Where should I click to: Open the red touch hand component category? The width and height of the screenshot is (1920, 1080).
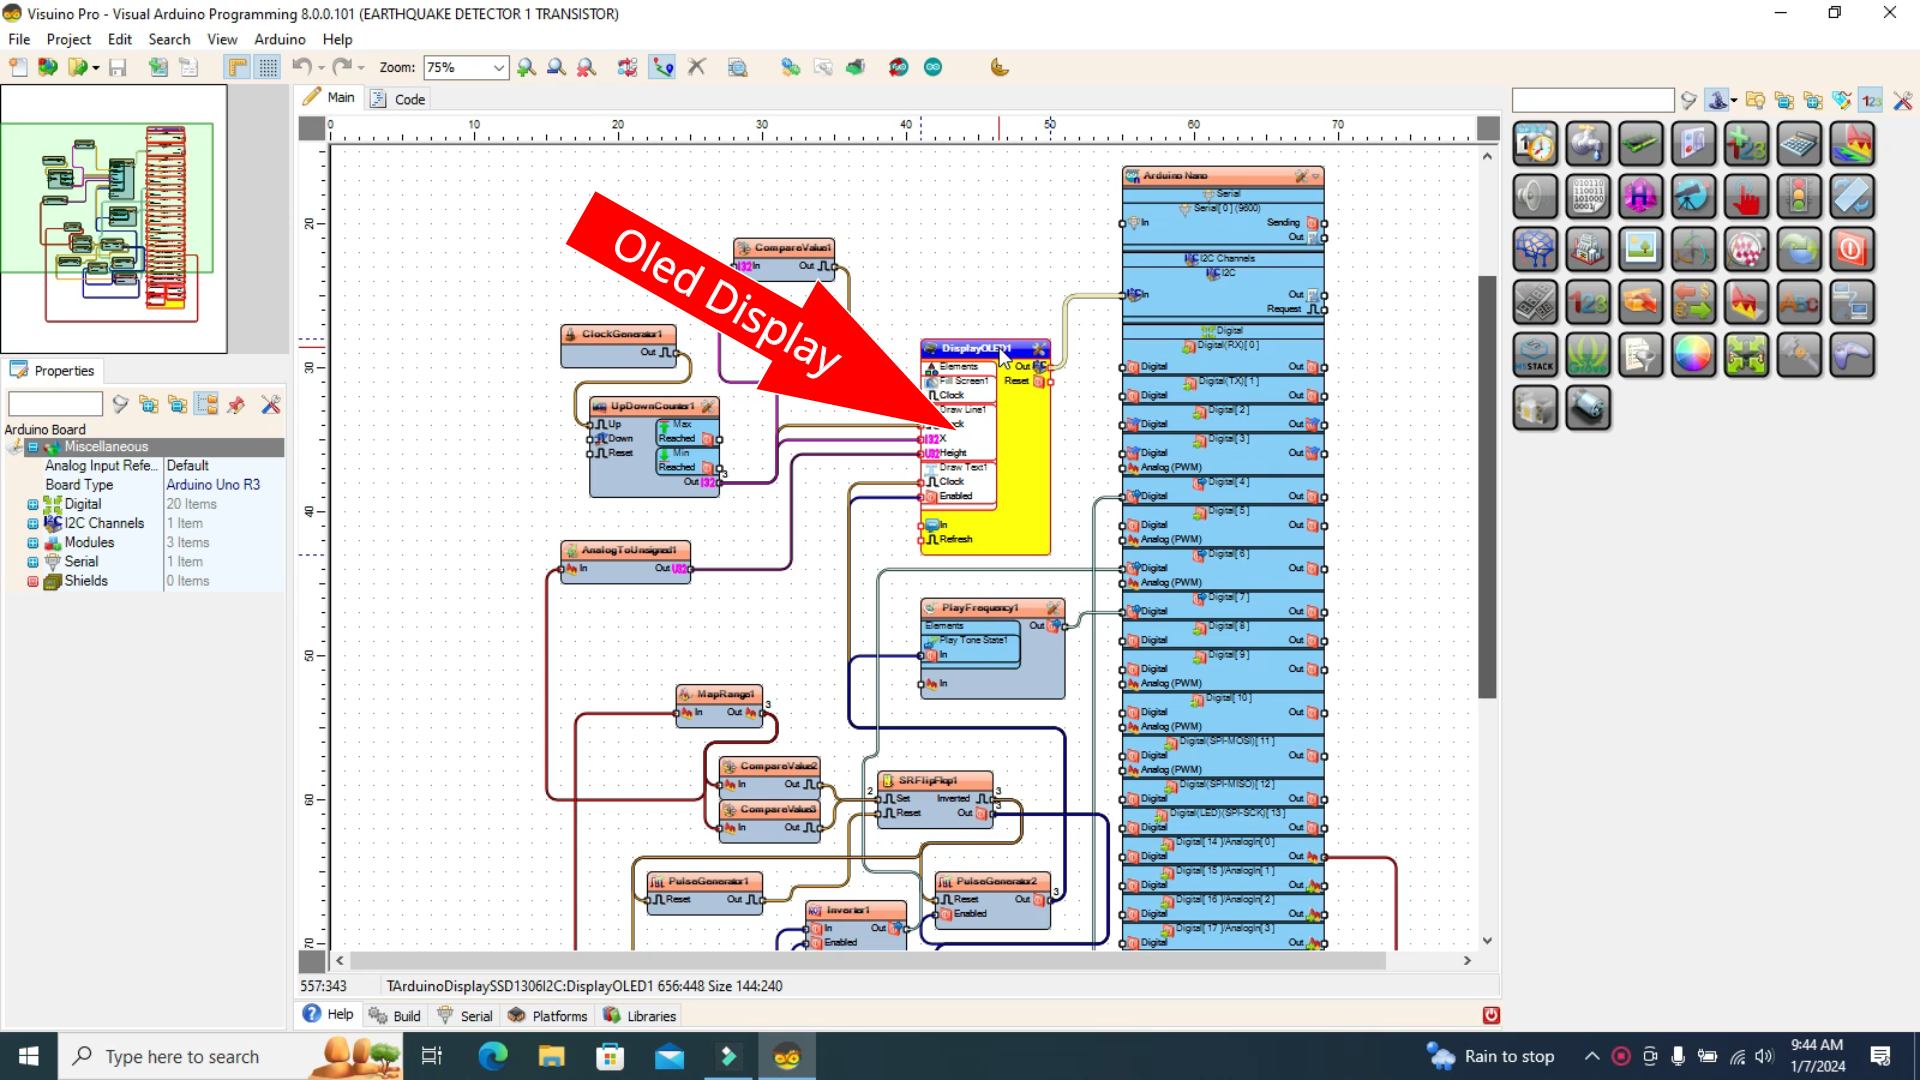point(1746,197)
